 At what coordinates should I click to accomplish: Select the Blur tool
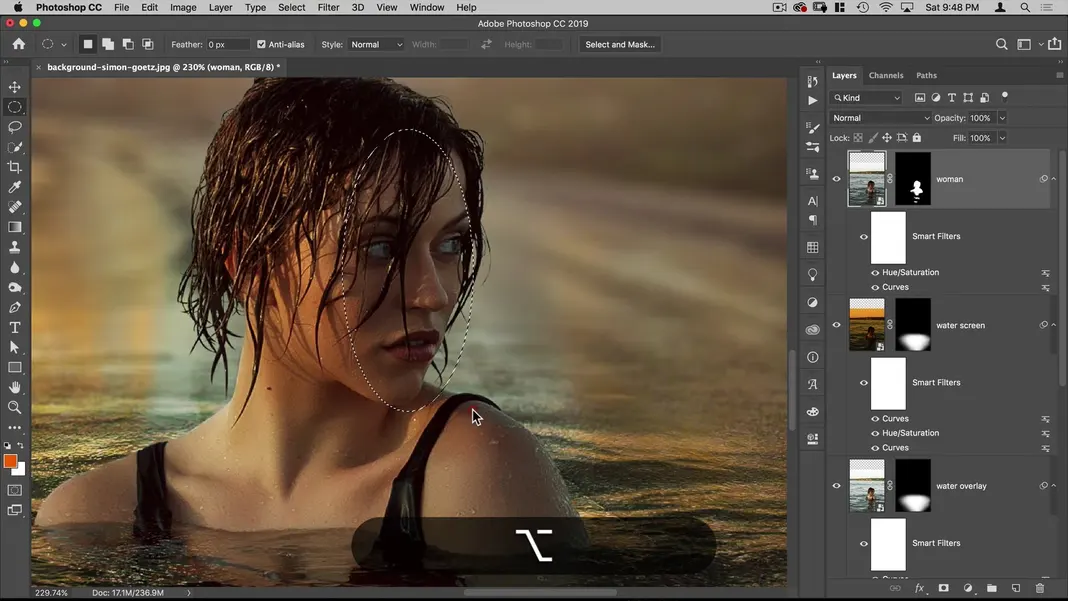click(x=14, y=268)
